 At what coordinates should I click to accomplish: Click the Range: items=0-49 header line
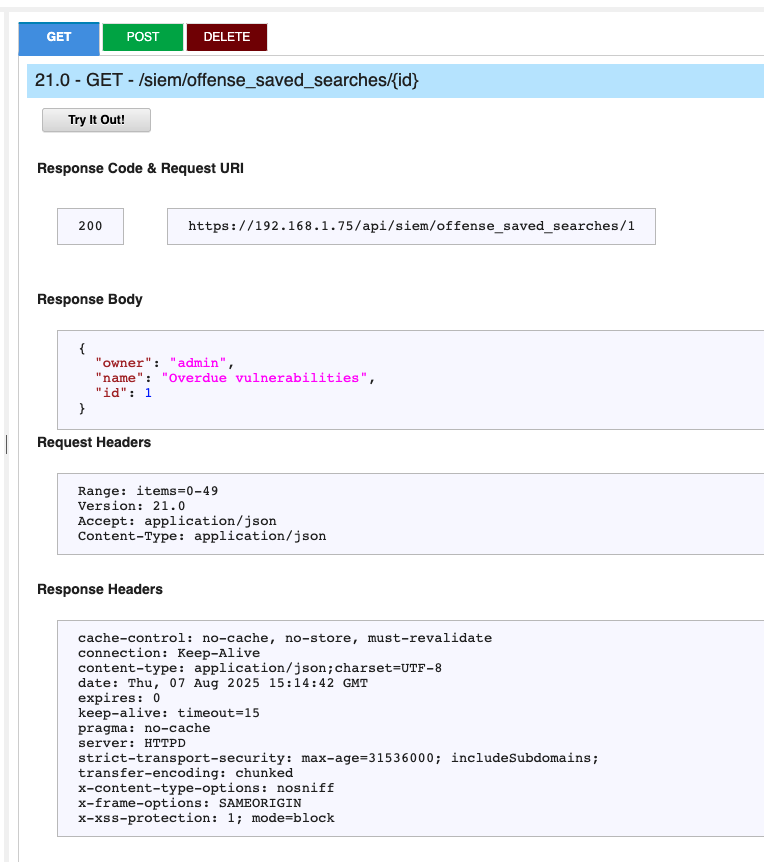(148, 490)
